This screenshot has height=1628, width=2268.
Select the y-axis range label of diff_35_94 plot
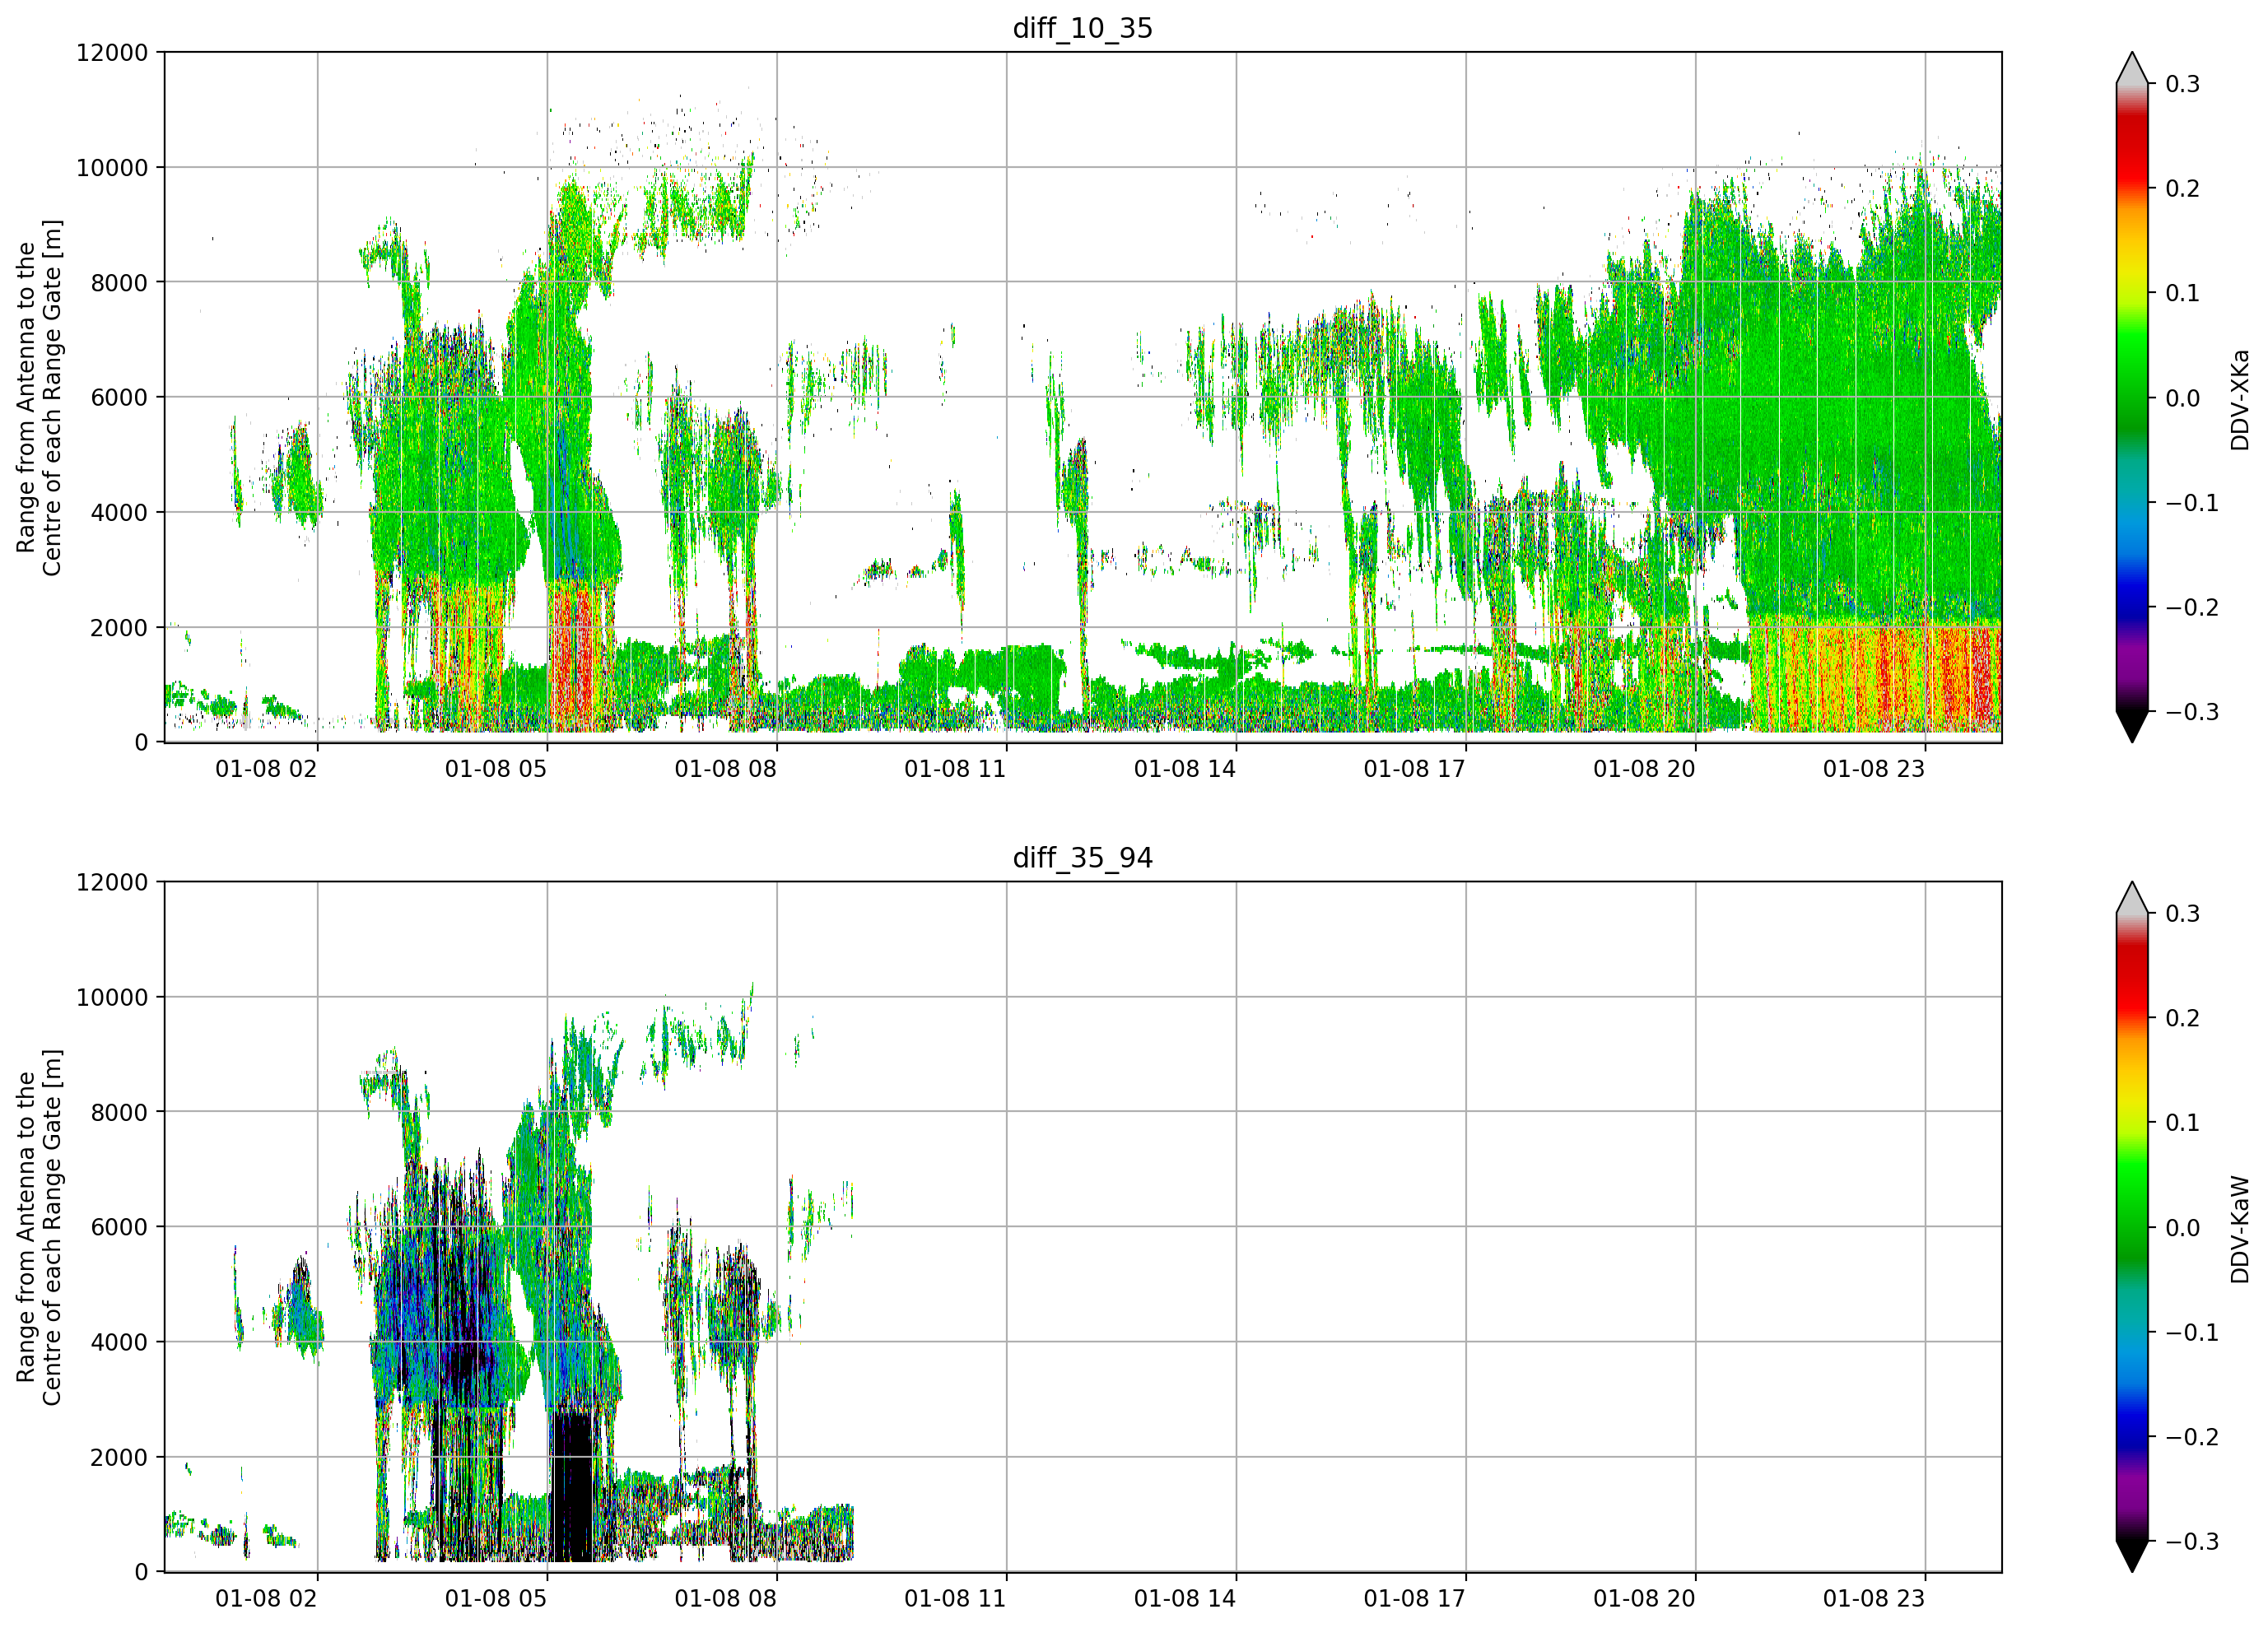coord(39,1227)
